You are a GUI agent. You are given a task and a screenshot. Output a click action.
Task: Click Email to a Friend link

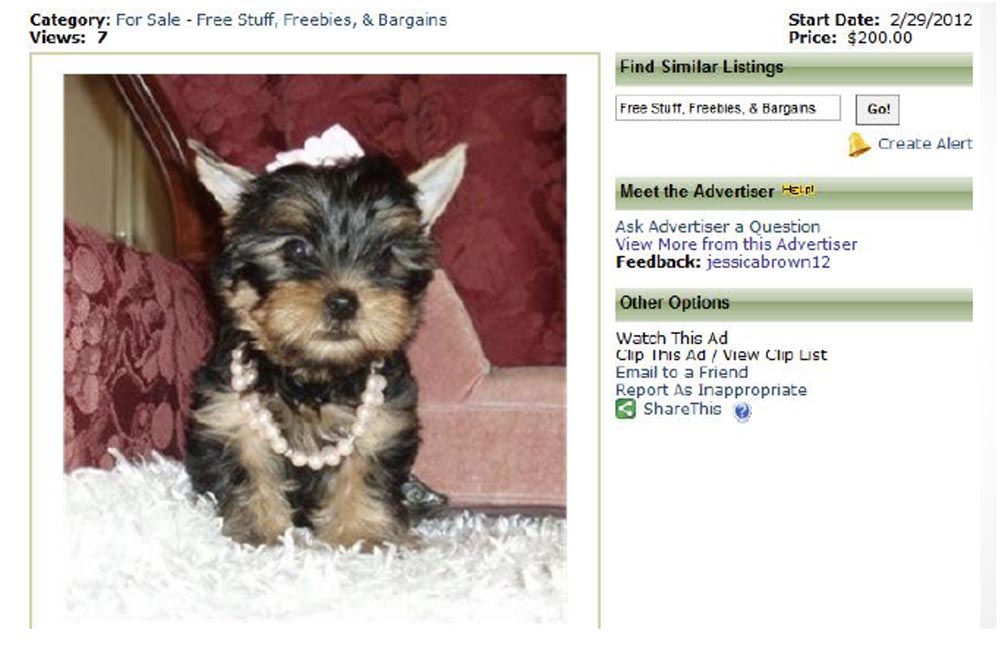pyautogui.click(x=682, y=373)
